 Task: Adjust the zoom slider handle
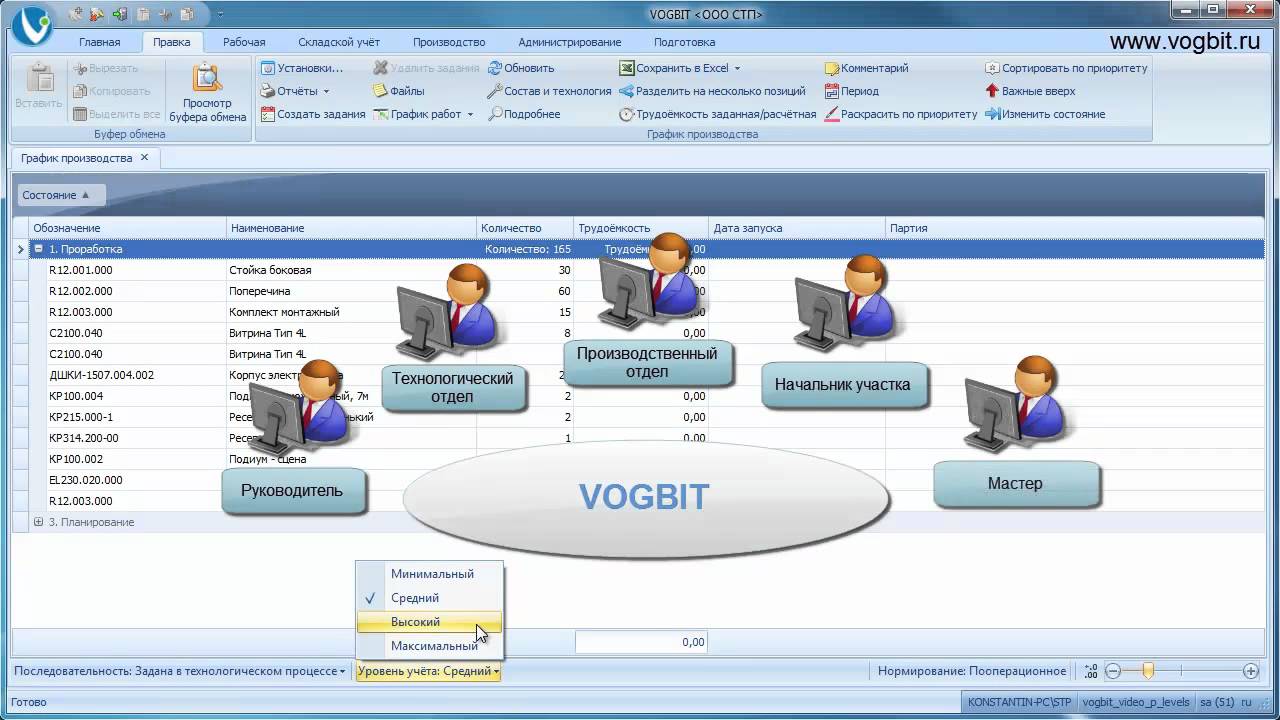coord(1148,671)
